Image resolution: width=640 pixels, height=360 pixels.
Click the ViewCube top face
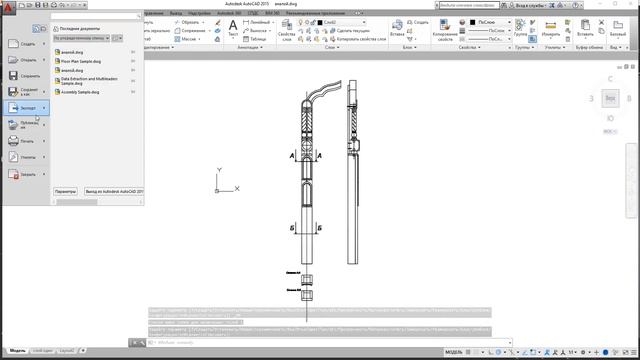tap(610, 98)
